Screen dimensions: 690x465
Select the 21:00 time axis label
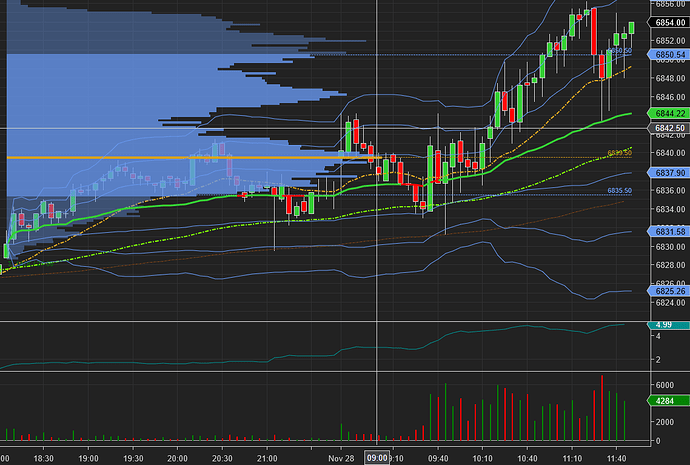[266, 456]
